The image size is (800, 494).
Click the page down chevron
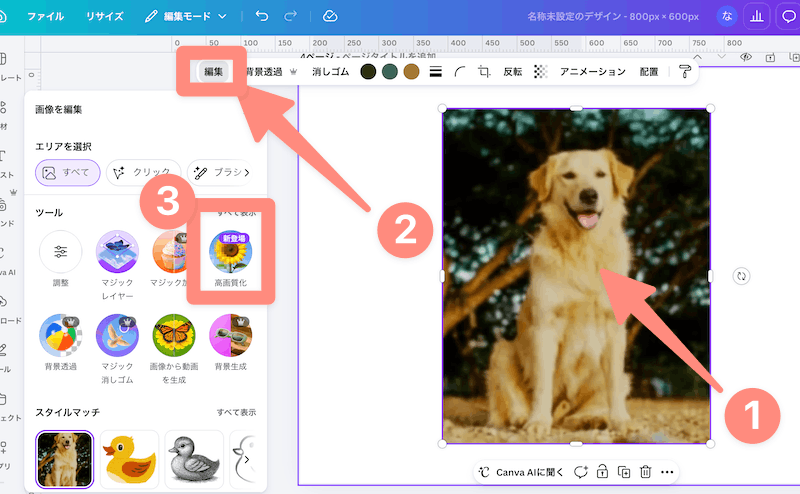(x=721, y=57)
